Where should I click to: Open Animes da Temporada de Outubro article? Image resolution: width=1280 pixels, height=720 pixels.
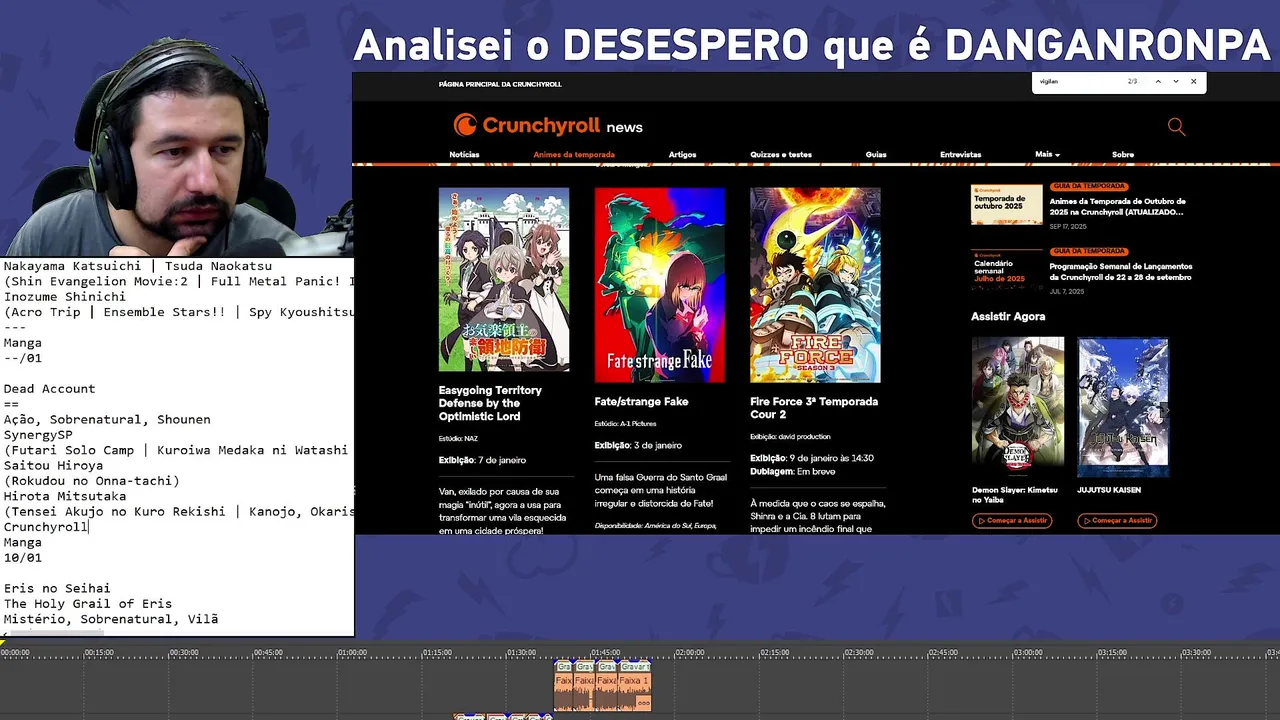pos(1118,207)
